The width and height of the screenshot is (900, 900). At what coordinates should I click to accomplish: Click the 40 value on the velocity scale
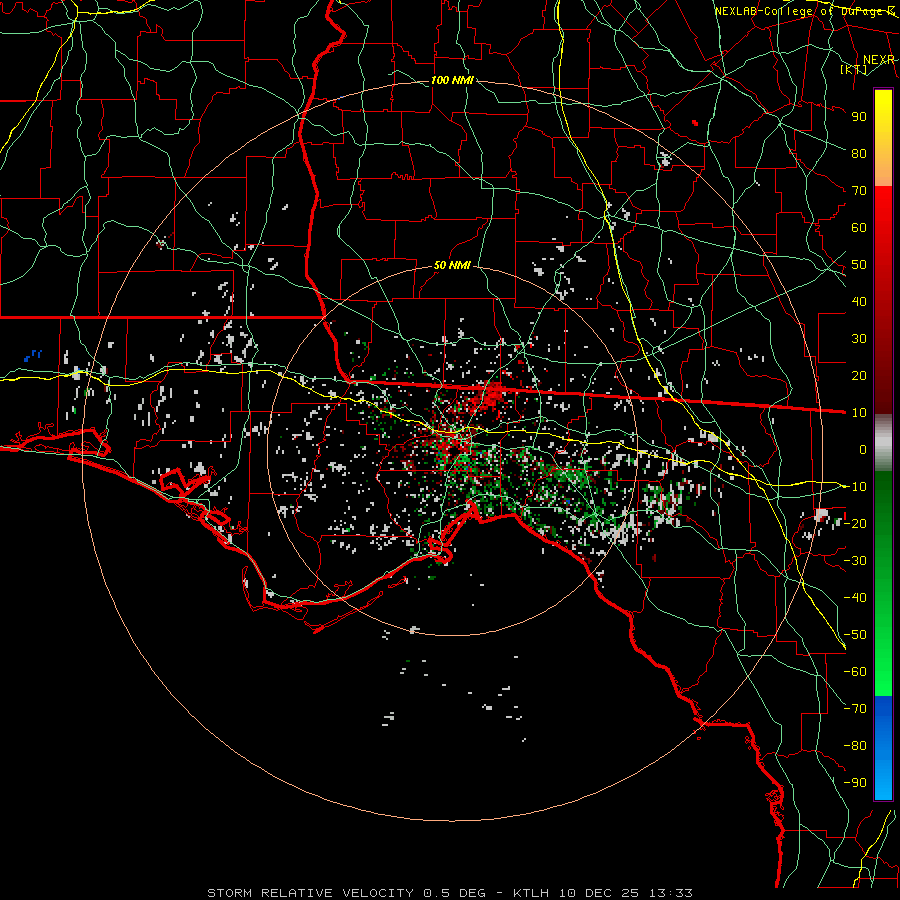coord(859,301)
